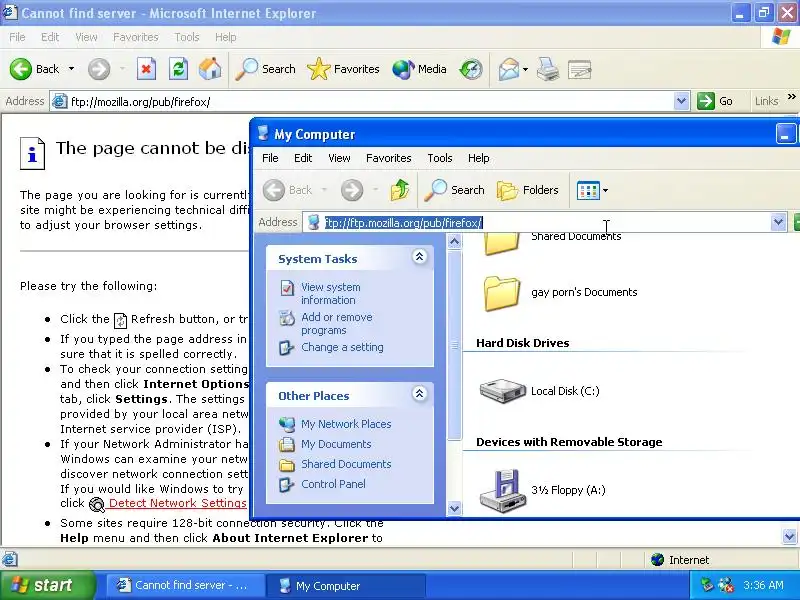Viewport: 800px width, 600px height.
Task: Click the Print icon in Internet Explorer
Action: click(x=548, y=69)
